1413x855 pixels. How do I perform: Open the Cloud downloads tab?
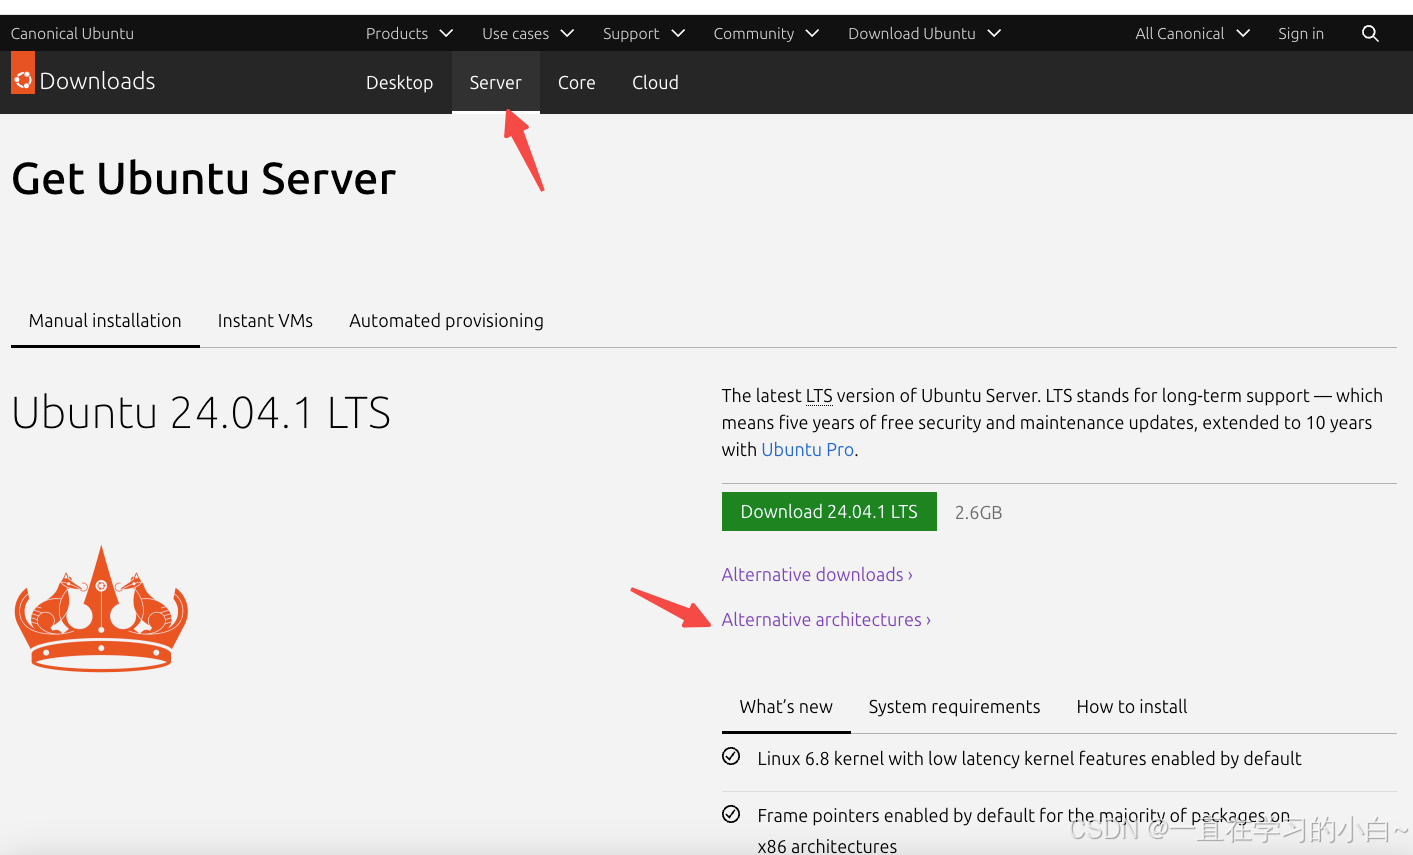pos(655,82)
